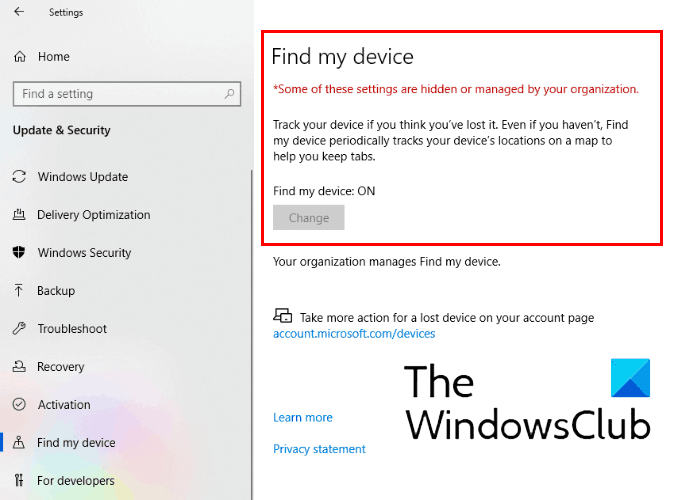The width and height of the screenshot is (700, 500).
Task: Click the Recovery icon
Action: [19, 367]
